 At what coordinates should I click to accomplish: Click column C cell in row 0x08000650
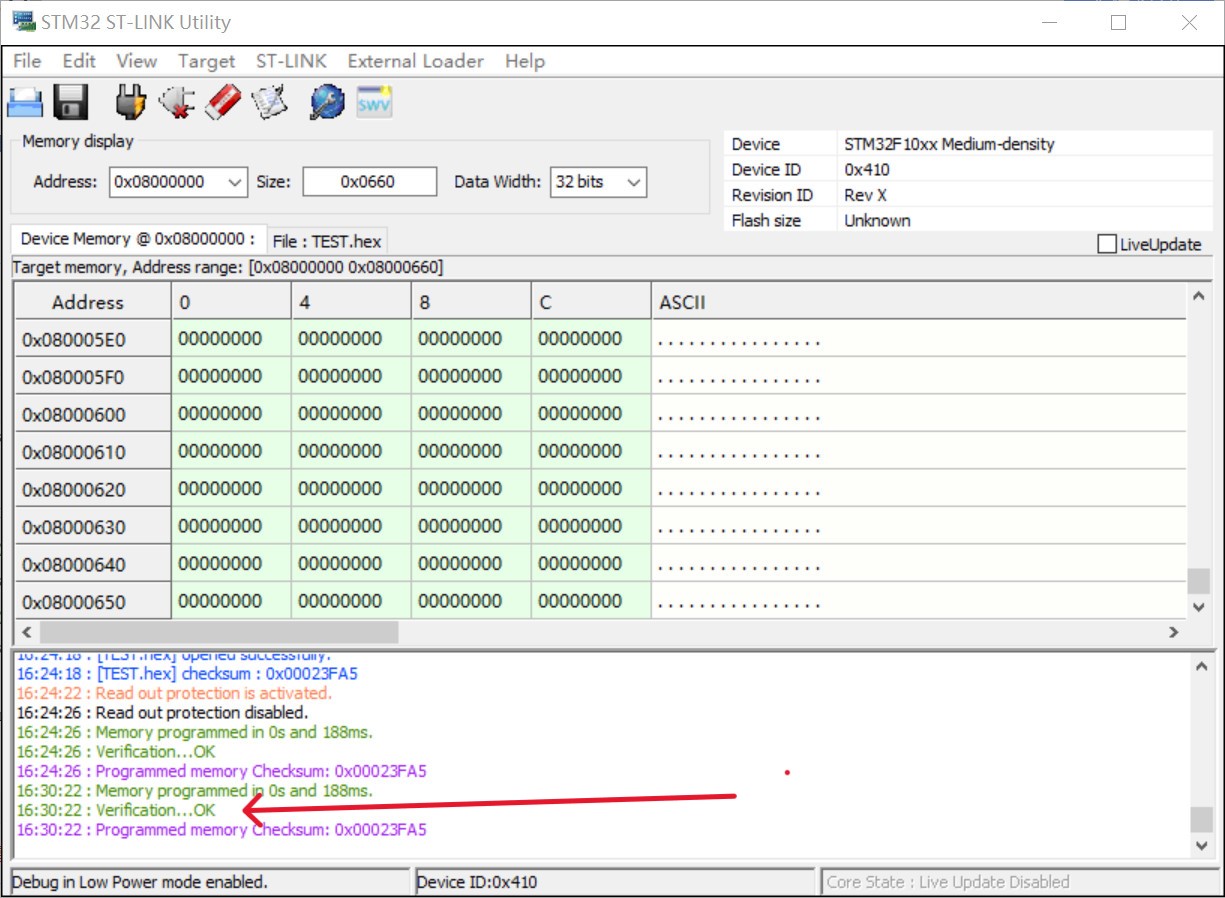pyautogui.click(x=591, y=601)
